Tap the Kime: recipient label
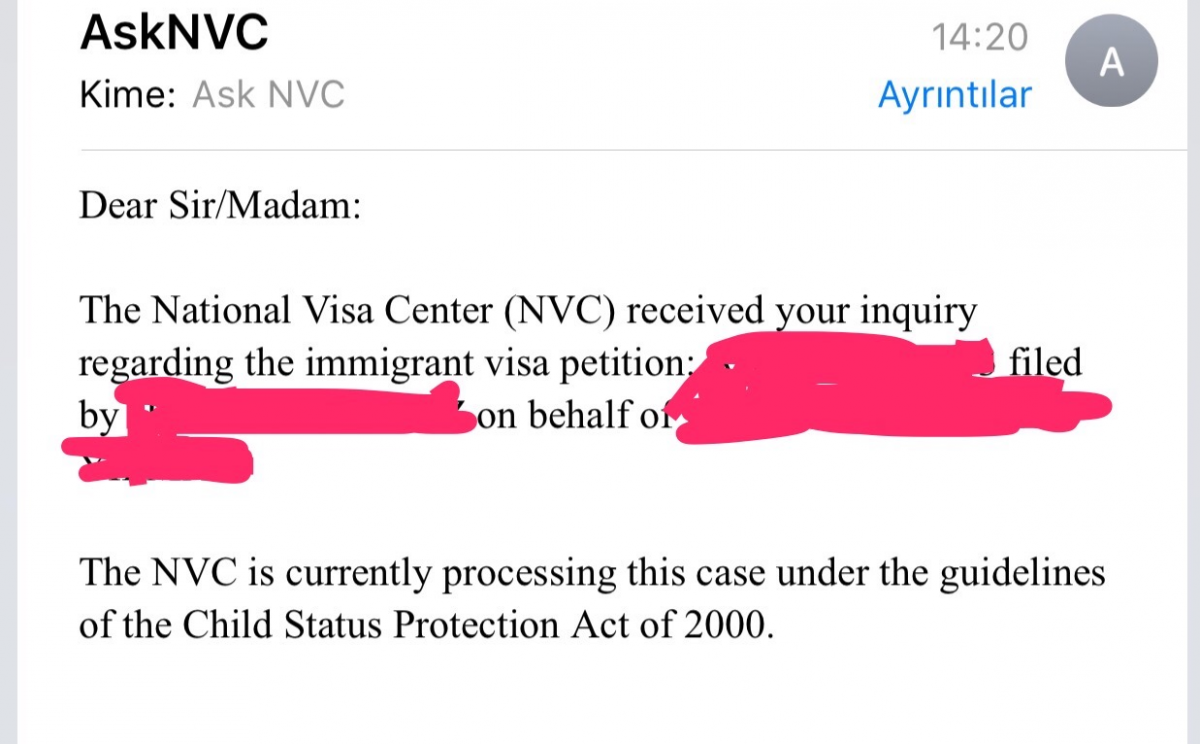This screenshot has width=1200, height=744. [128, 95]
